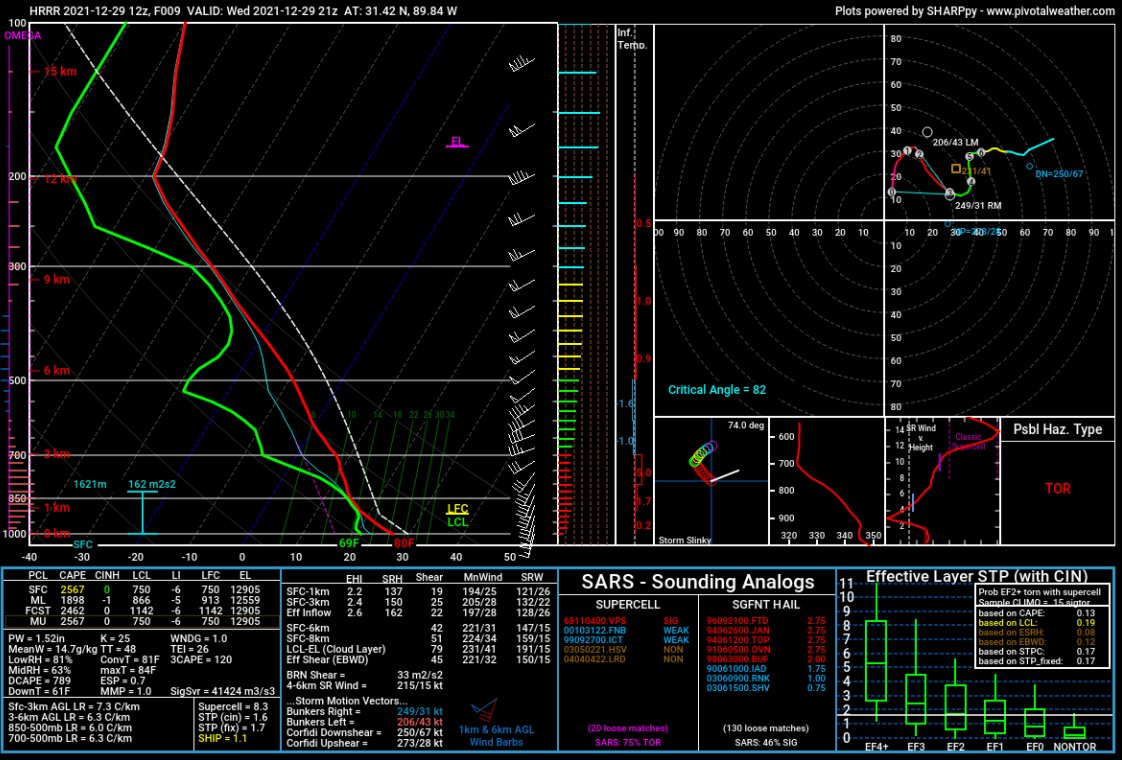The image size is (1122, 760).
Task: Click the Bunkers Right 249/31 kt value
Action: tap(420, 712)
